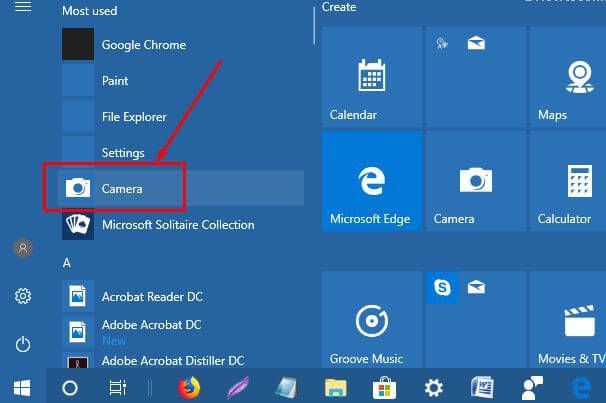Open File Explorer in Most used list
This screenshot has width=606, height=403.
(182, 116)
